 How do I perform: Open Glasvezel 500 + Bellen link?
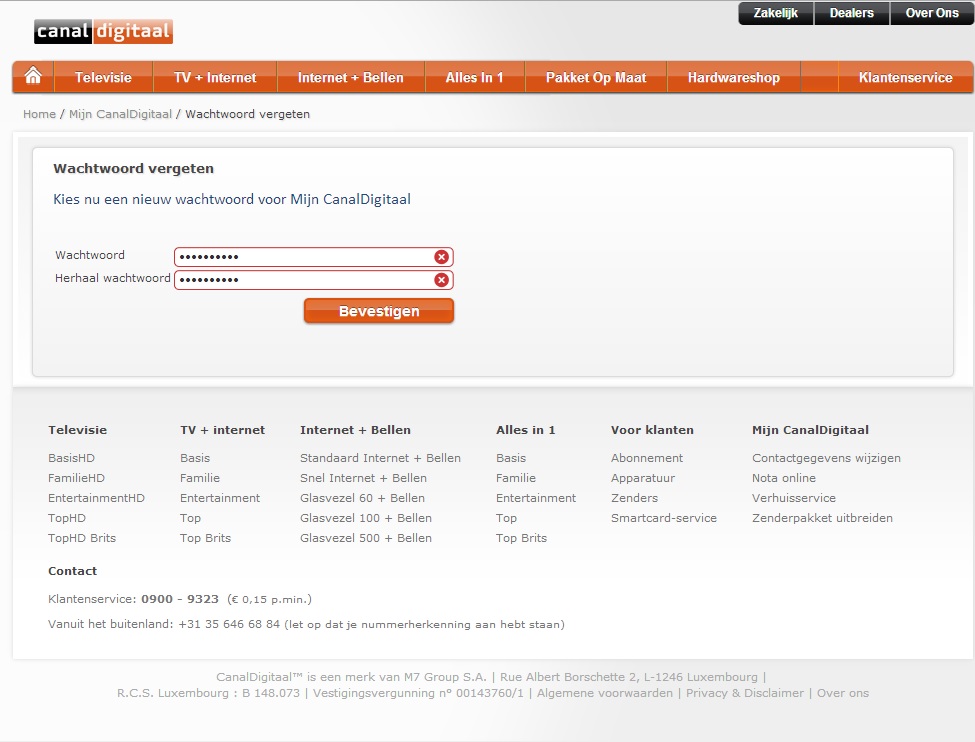click(366, 537)
